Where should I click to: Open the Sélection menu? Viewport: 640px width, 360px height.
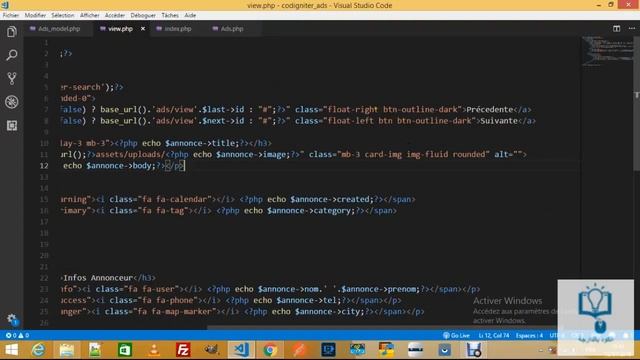[x=62, y=15]
